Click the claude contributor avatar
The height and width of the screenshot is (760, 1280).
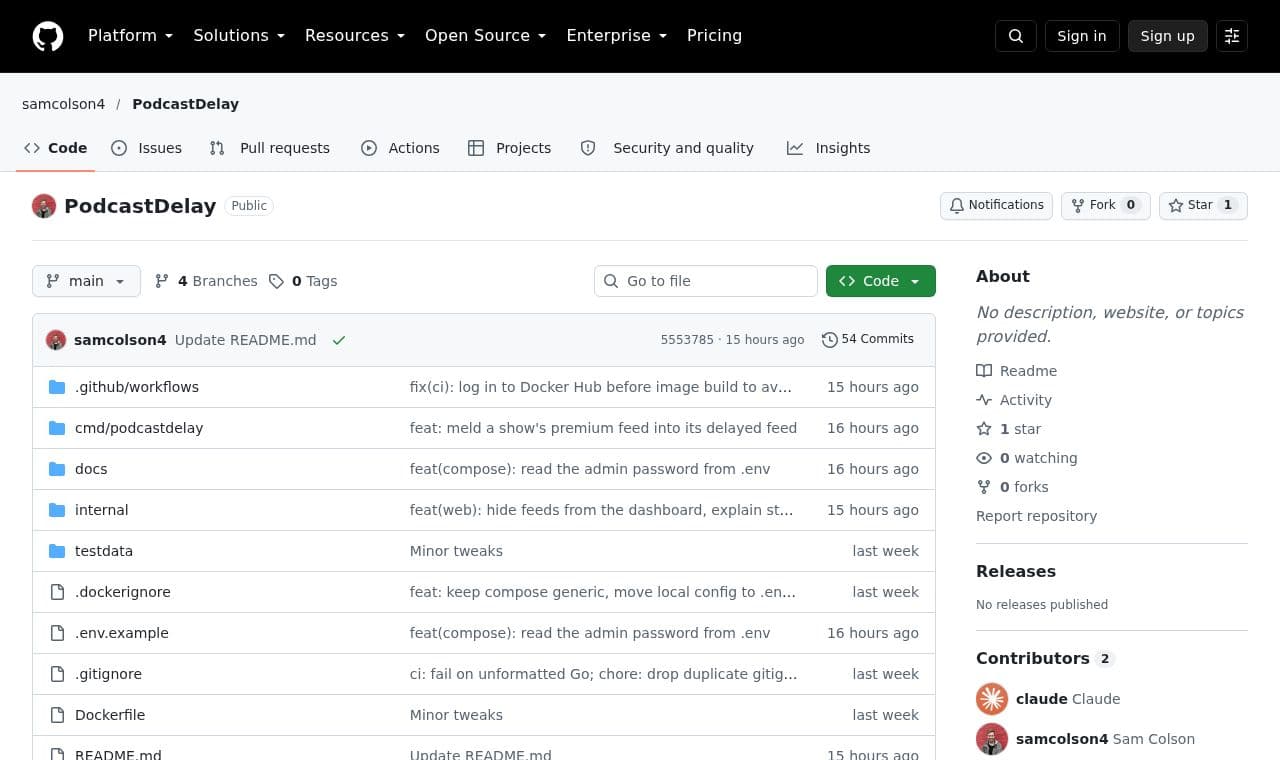click(992, 699)
